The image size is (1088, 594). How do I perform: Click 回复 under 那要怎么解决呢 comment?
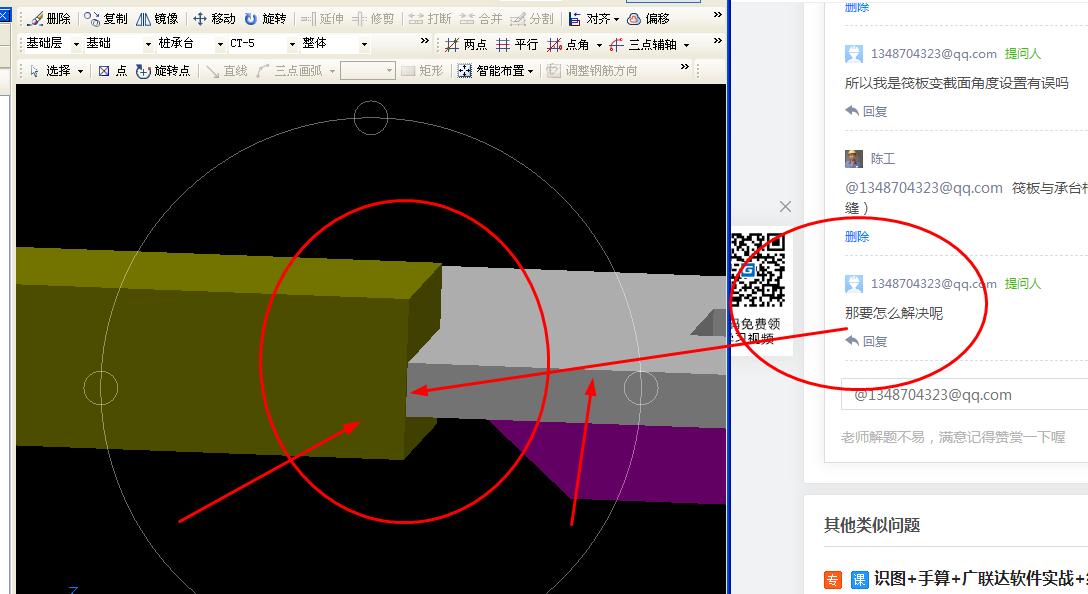[867, 341]
